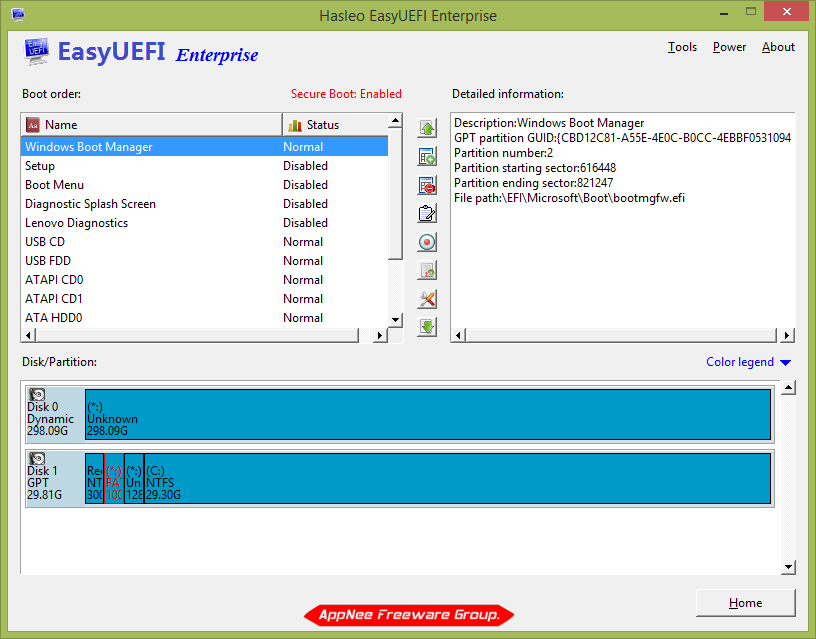816x639 pixels.
Task: Click the edit entry clipboard-and-pencil icon
Action: click(x=427, y=213)
